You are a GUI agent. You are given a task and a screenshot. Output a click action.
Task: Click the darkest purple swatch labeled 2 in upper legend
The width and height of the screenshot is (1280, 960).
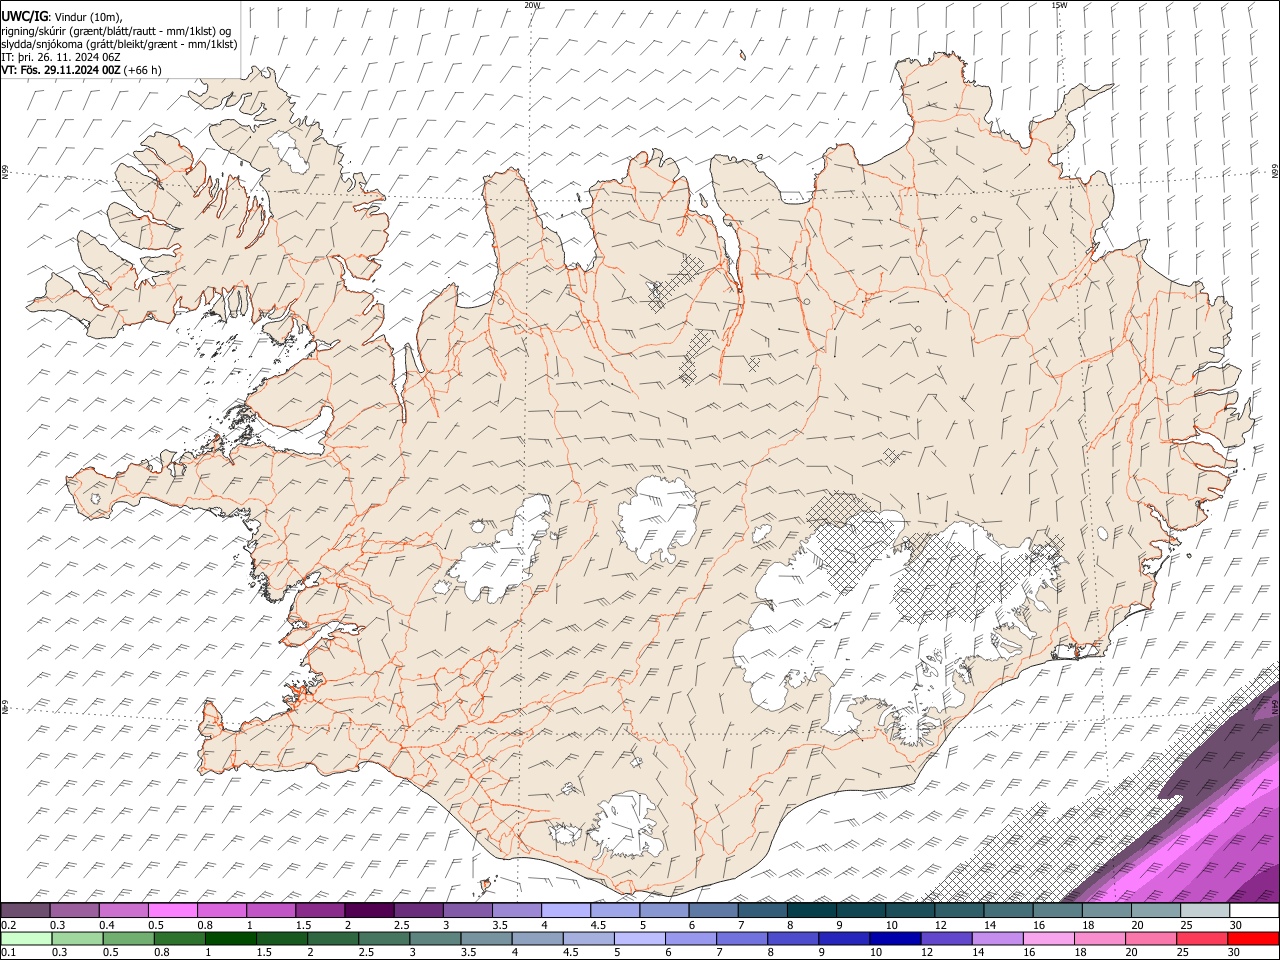[x=369, y=910]
